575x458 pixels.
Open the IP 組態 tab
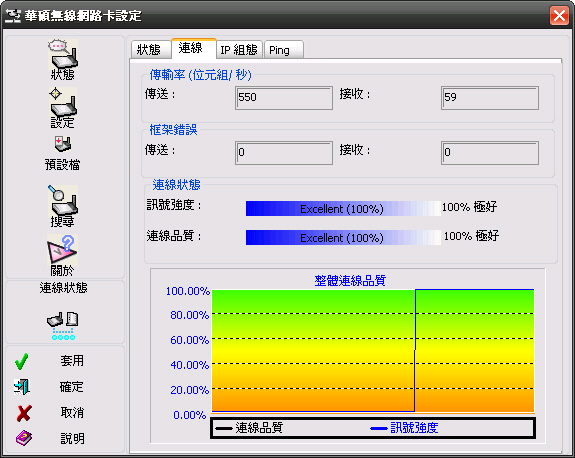click(239, 50)
